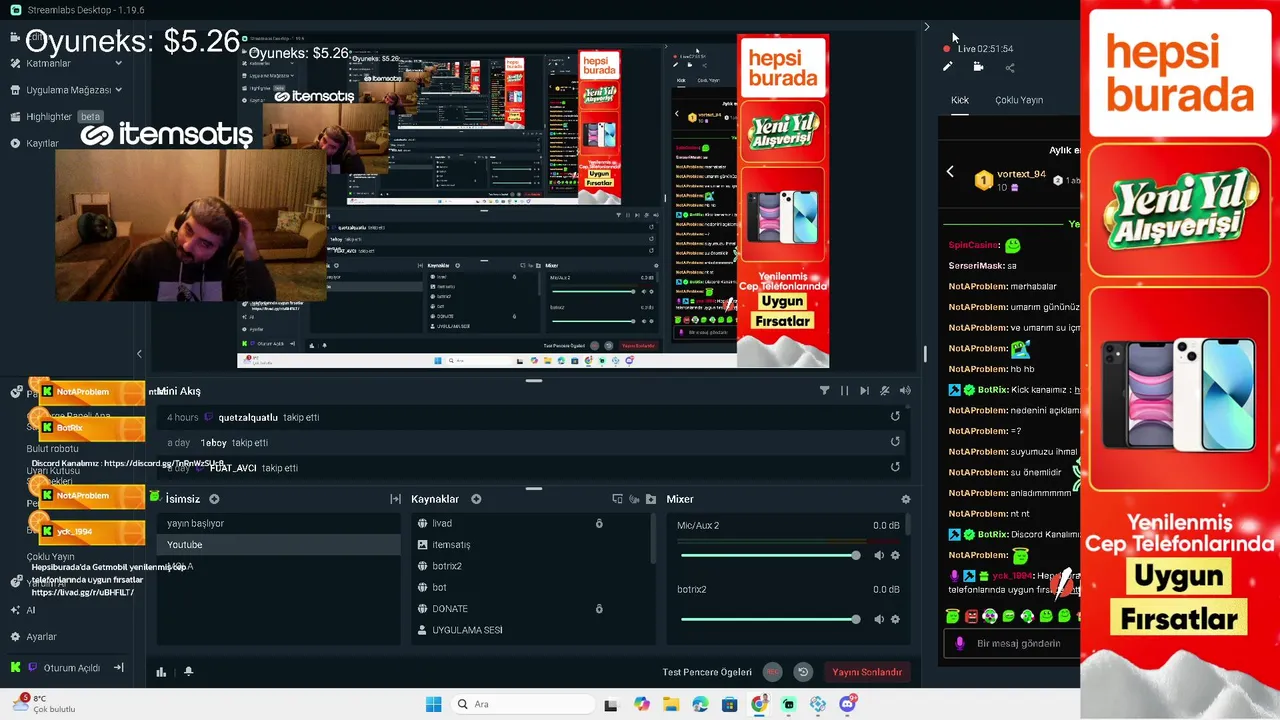Replay the quetzalquatlu follow alert
The width and height of the screenshot is (1280, 720).
point(895,417)
